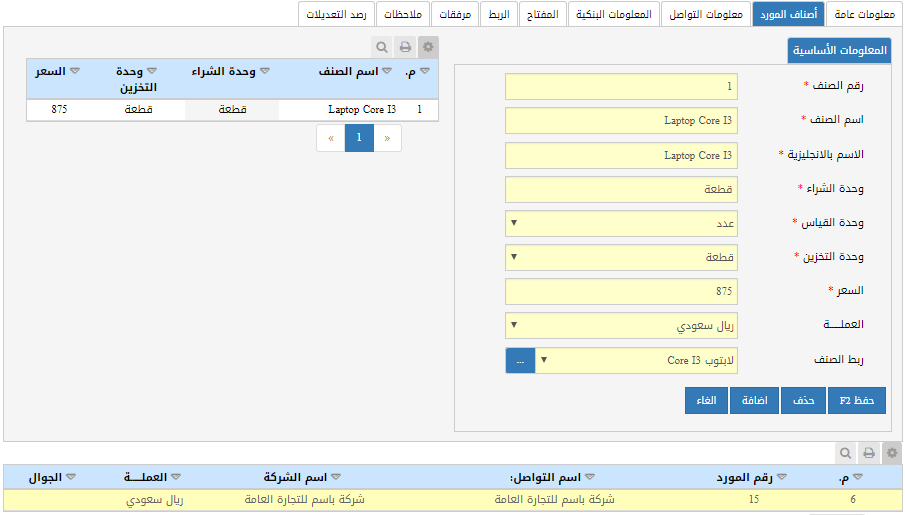Click the print icon above the suppliers table
Screen dimensions: 905x515
(x=869, y=453)
